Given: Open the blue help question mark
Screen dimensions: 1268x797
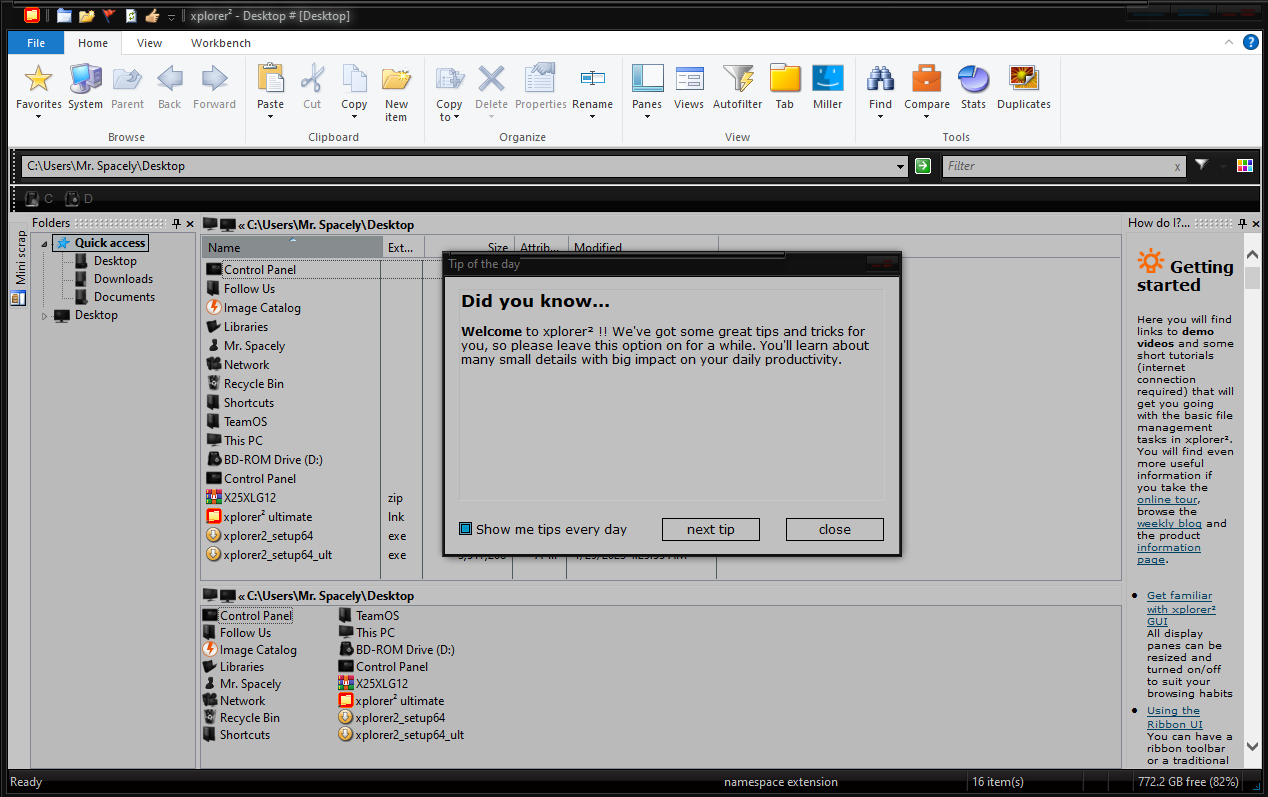Looking at the screenshot, I should [x=1250, y=42].
